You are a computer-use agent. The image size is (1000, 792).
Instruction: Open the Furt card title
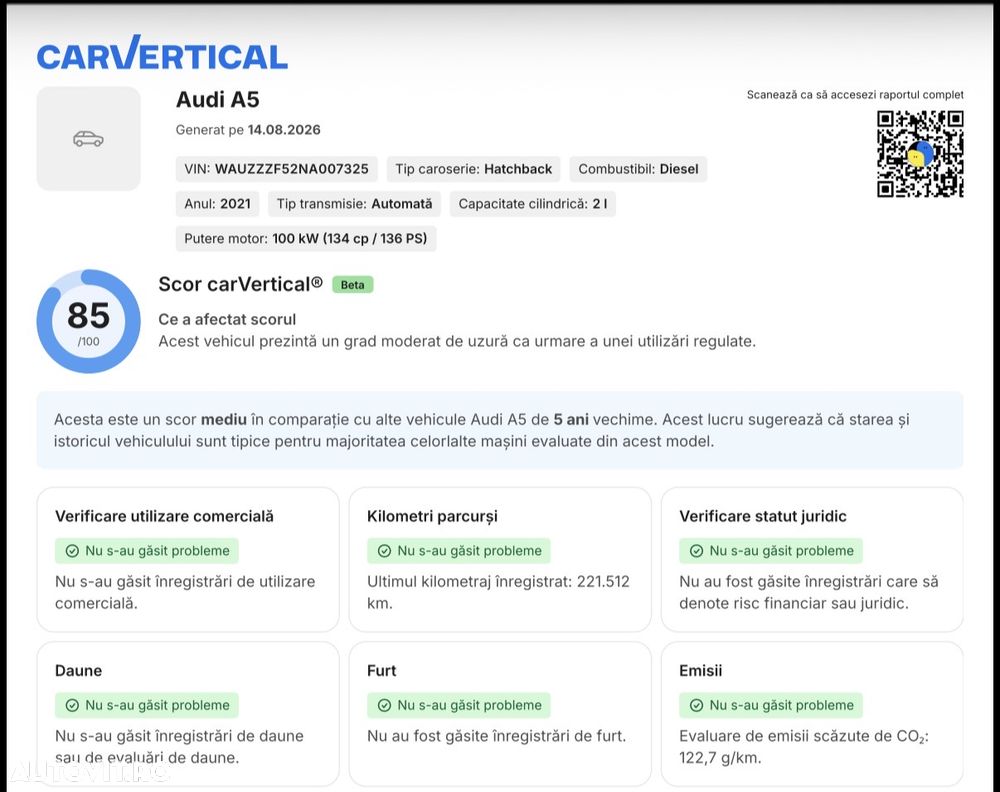pyautogui.click(x=381, y=671)
